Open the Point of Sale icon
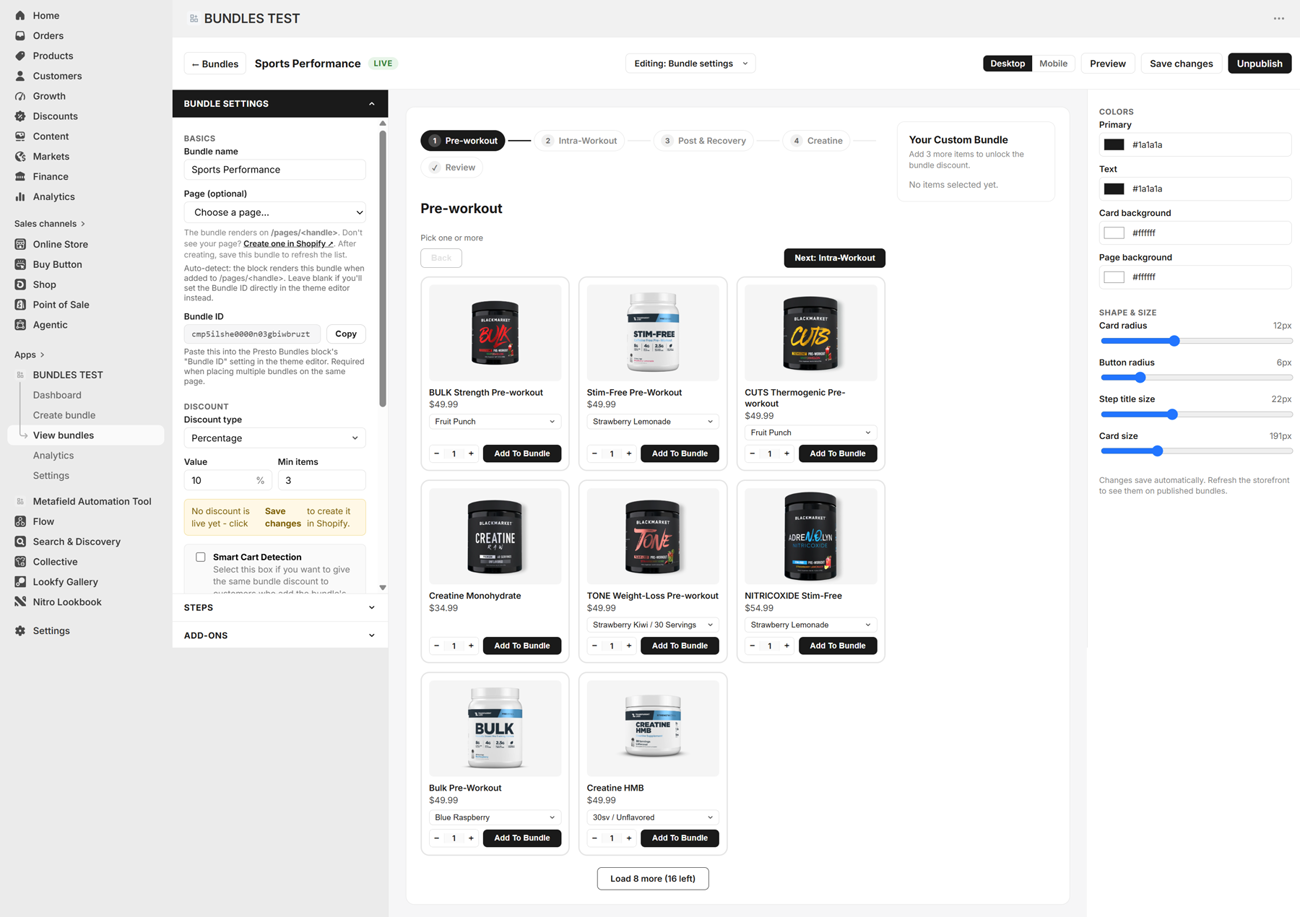This screenshot has height=917, width=1300. [20, 304]
